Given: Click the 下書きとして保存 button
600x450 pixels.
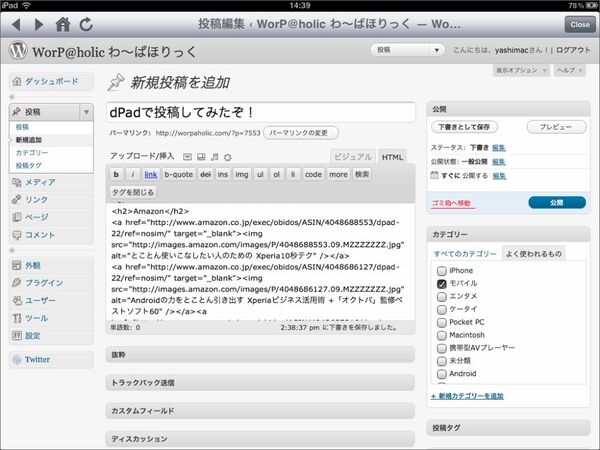Looking at the screenshot, I should tap(464, 127).
